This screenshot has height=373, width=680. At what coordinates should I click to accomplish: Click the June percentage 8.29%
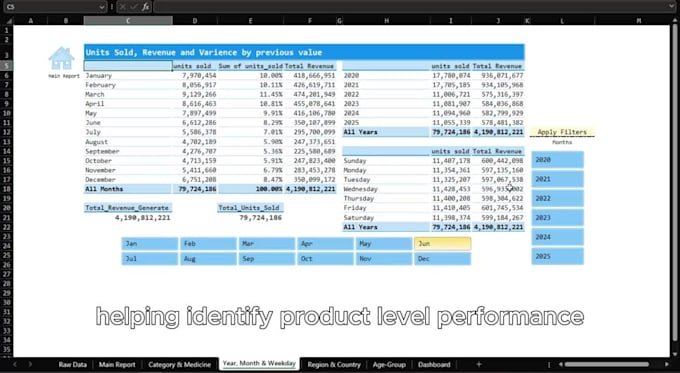(x=271, y=123)
